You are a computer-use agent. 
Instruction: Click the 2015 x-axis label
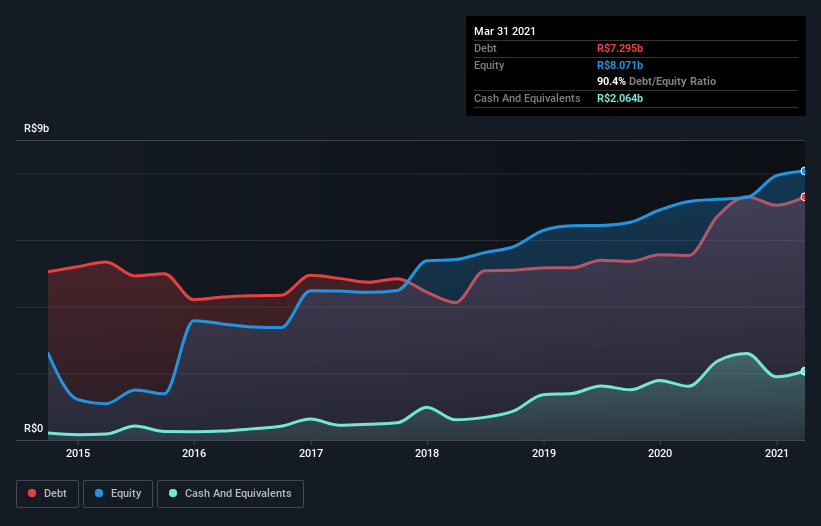pos(78,453)
